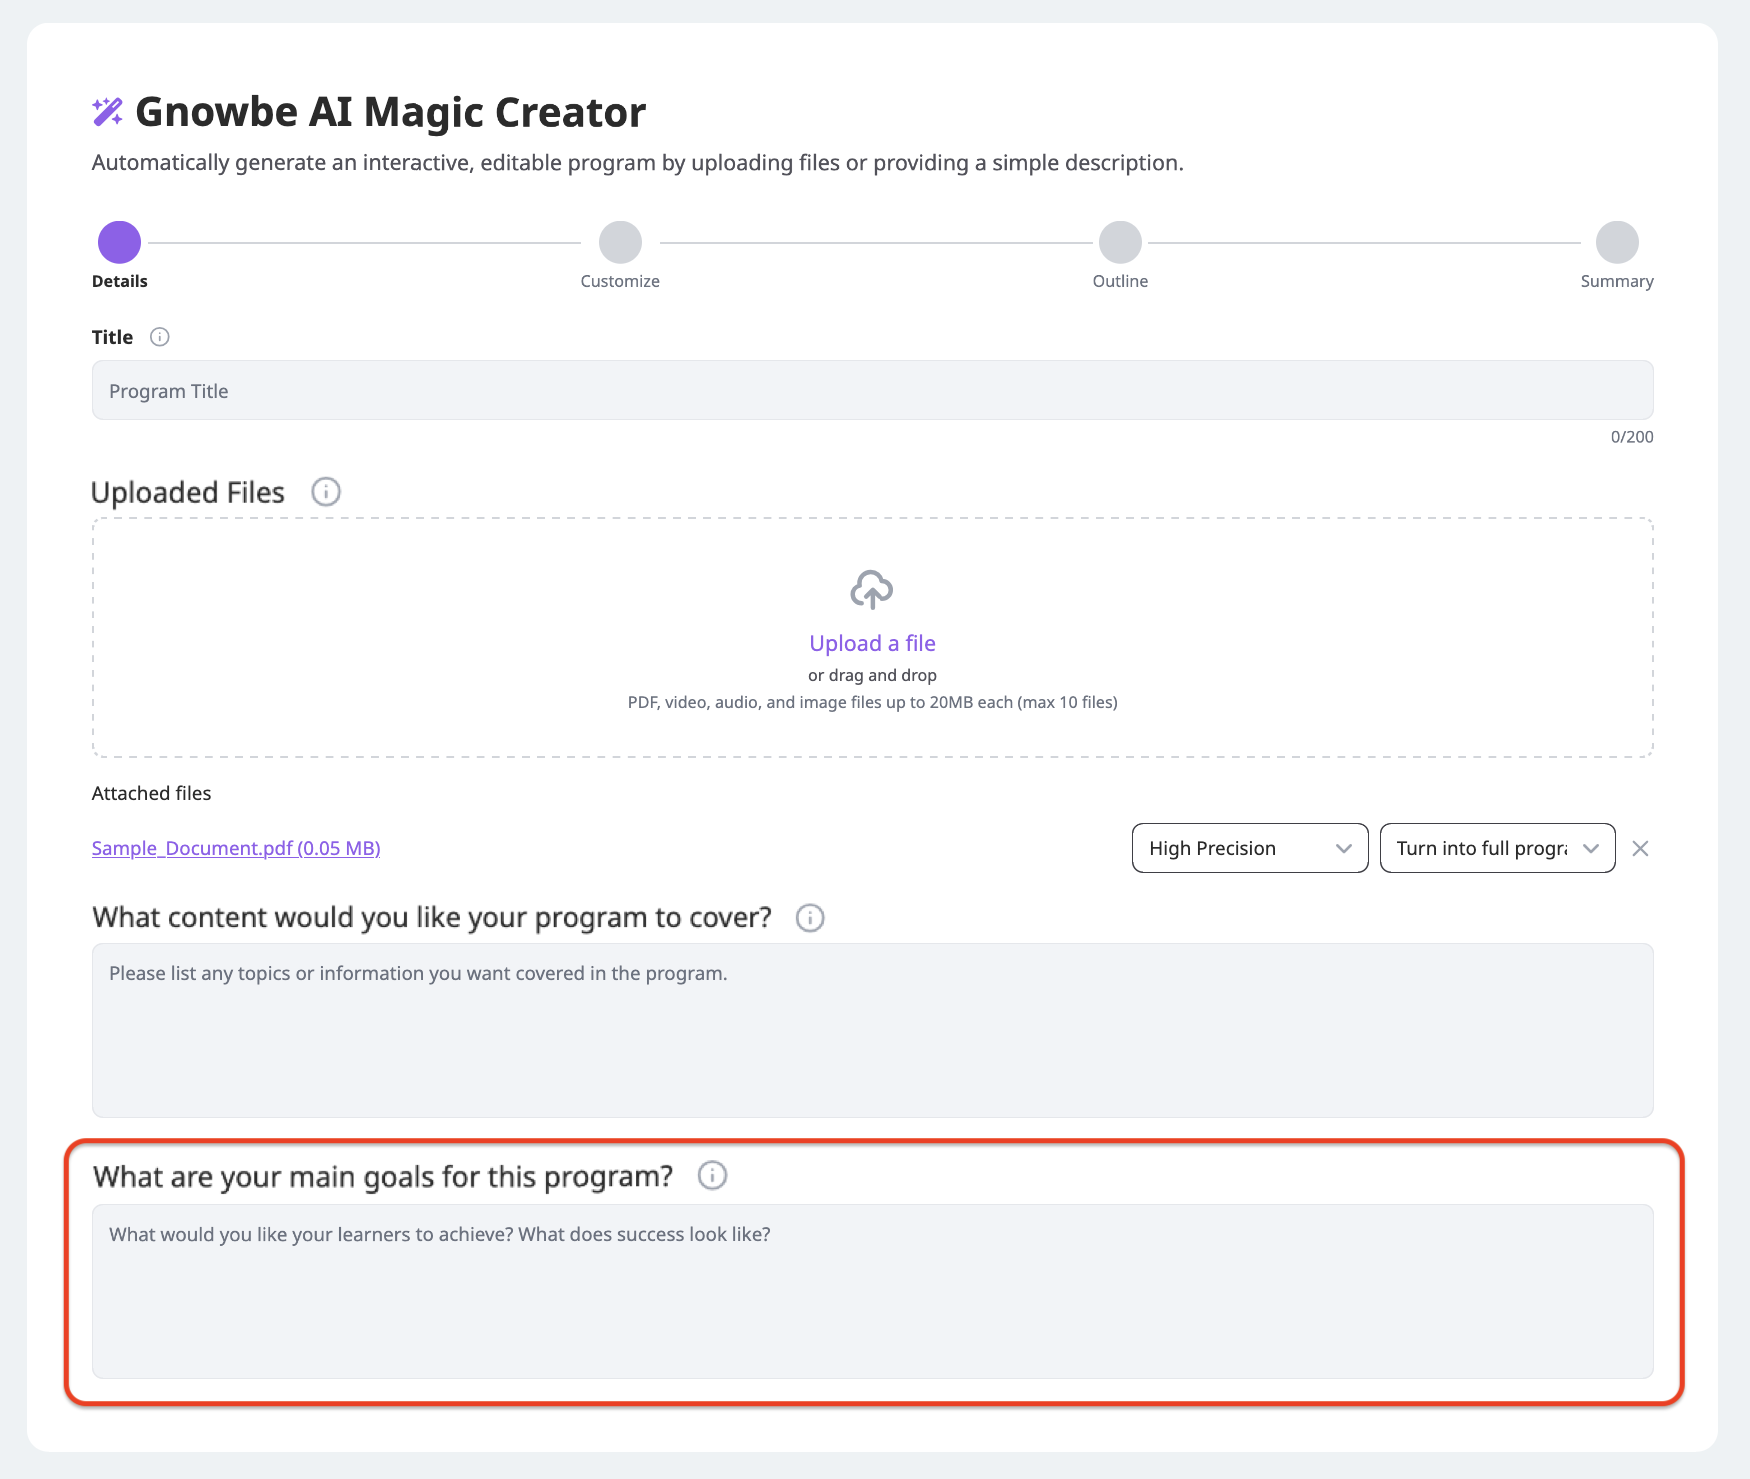Click the Gnowbe AI Magic Creator heading

(390, 112)
